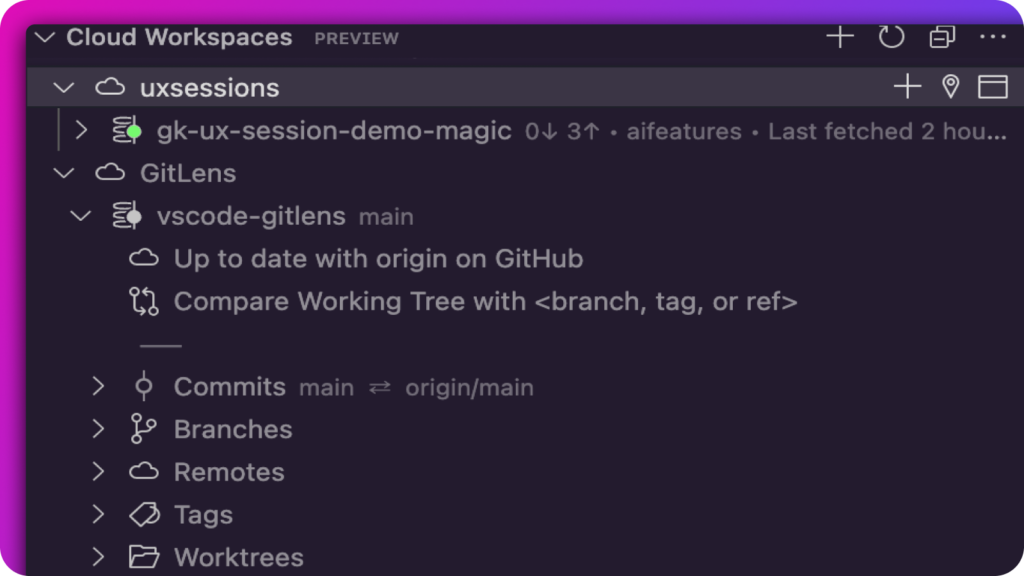Click the compare arrows icon beside Compare Working Tree
This screenshot has width=1024, height=576.
pos(144,301)
